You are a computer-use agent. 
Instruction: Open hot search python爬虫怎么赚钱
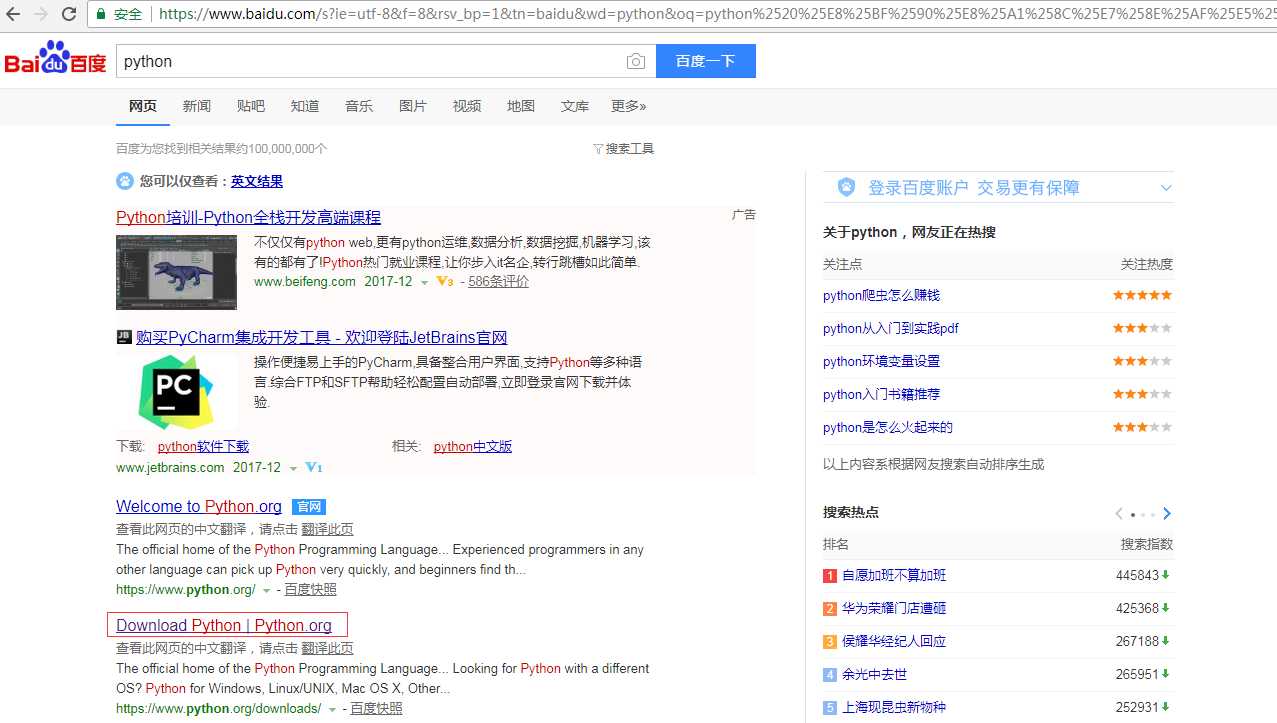[881, 295]
